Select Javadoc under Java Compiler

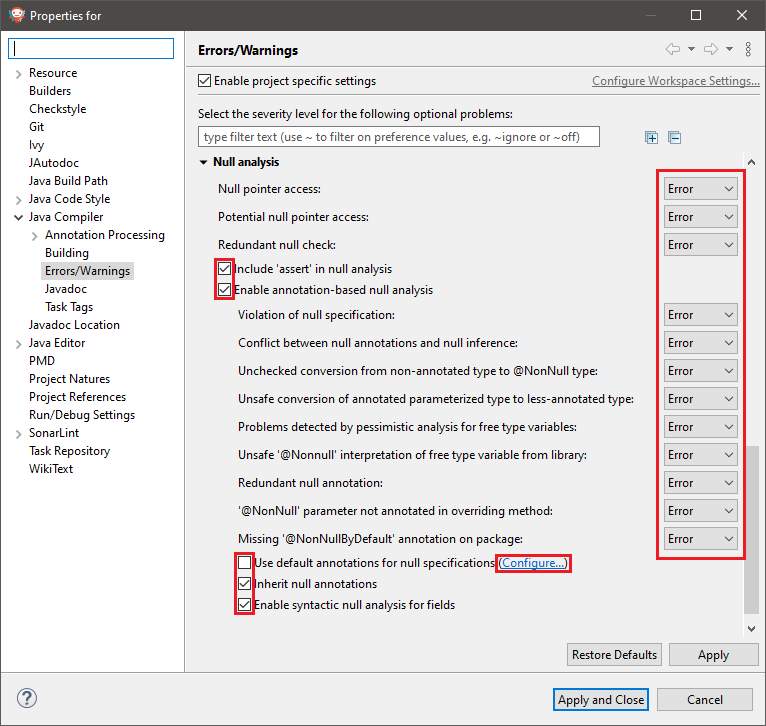pyautogui.click(x=66, y=289)
